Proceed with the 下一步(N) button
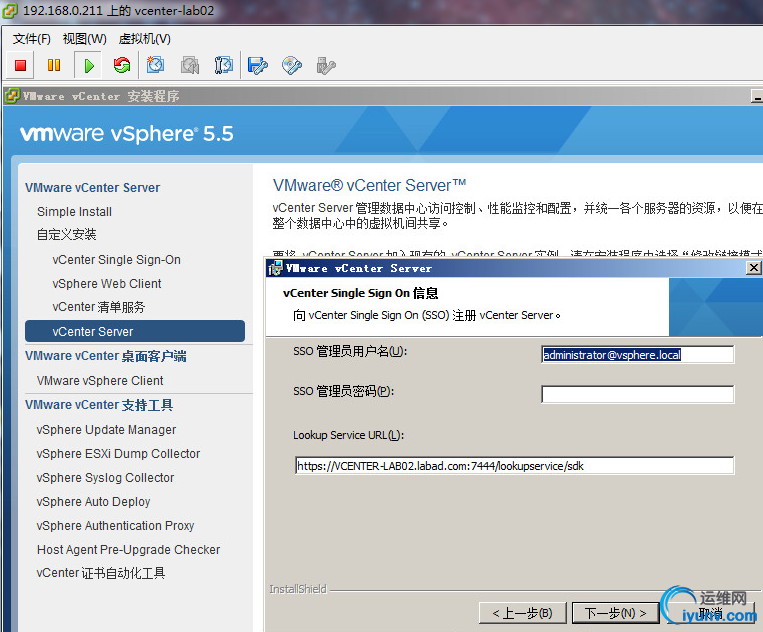 tap(616, 613)
